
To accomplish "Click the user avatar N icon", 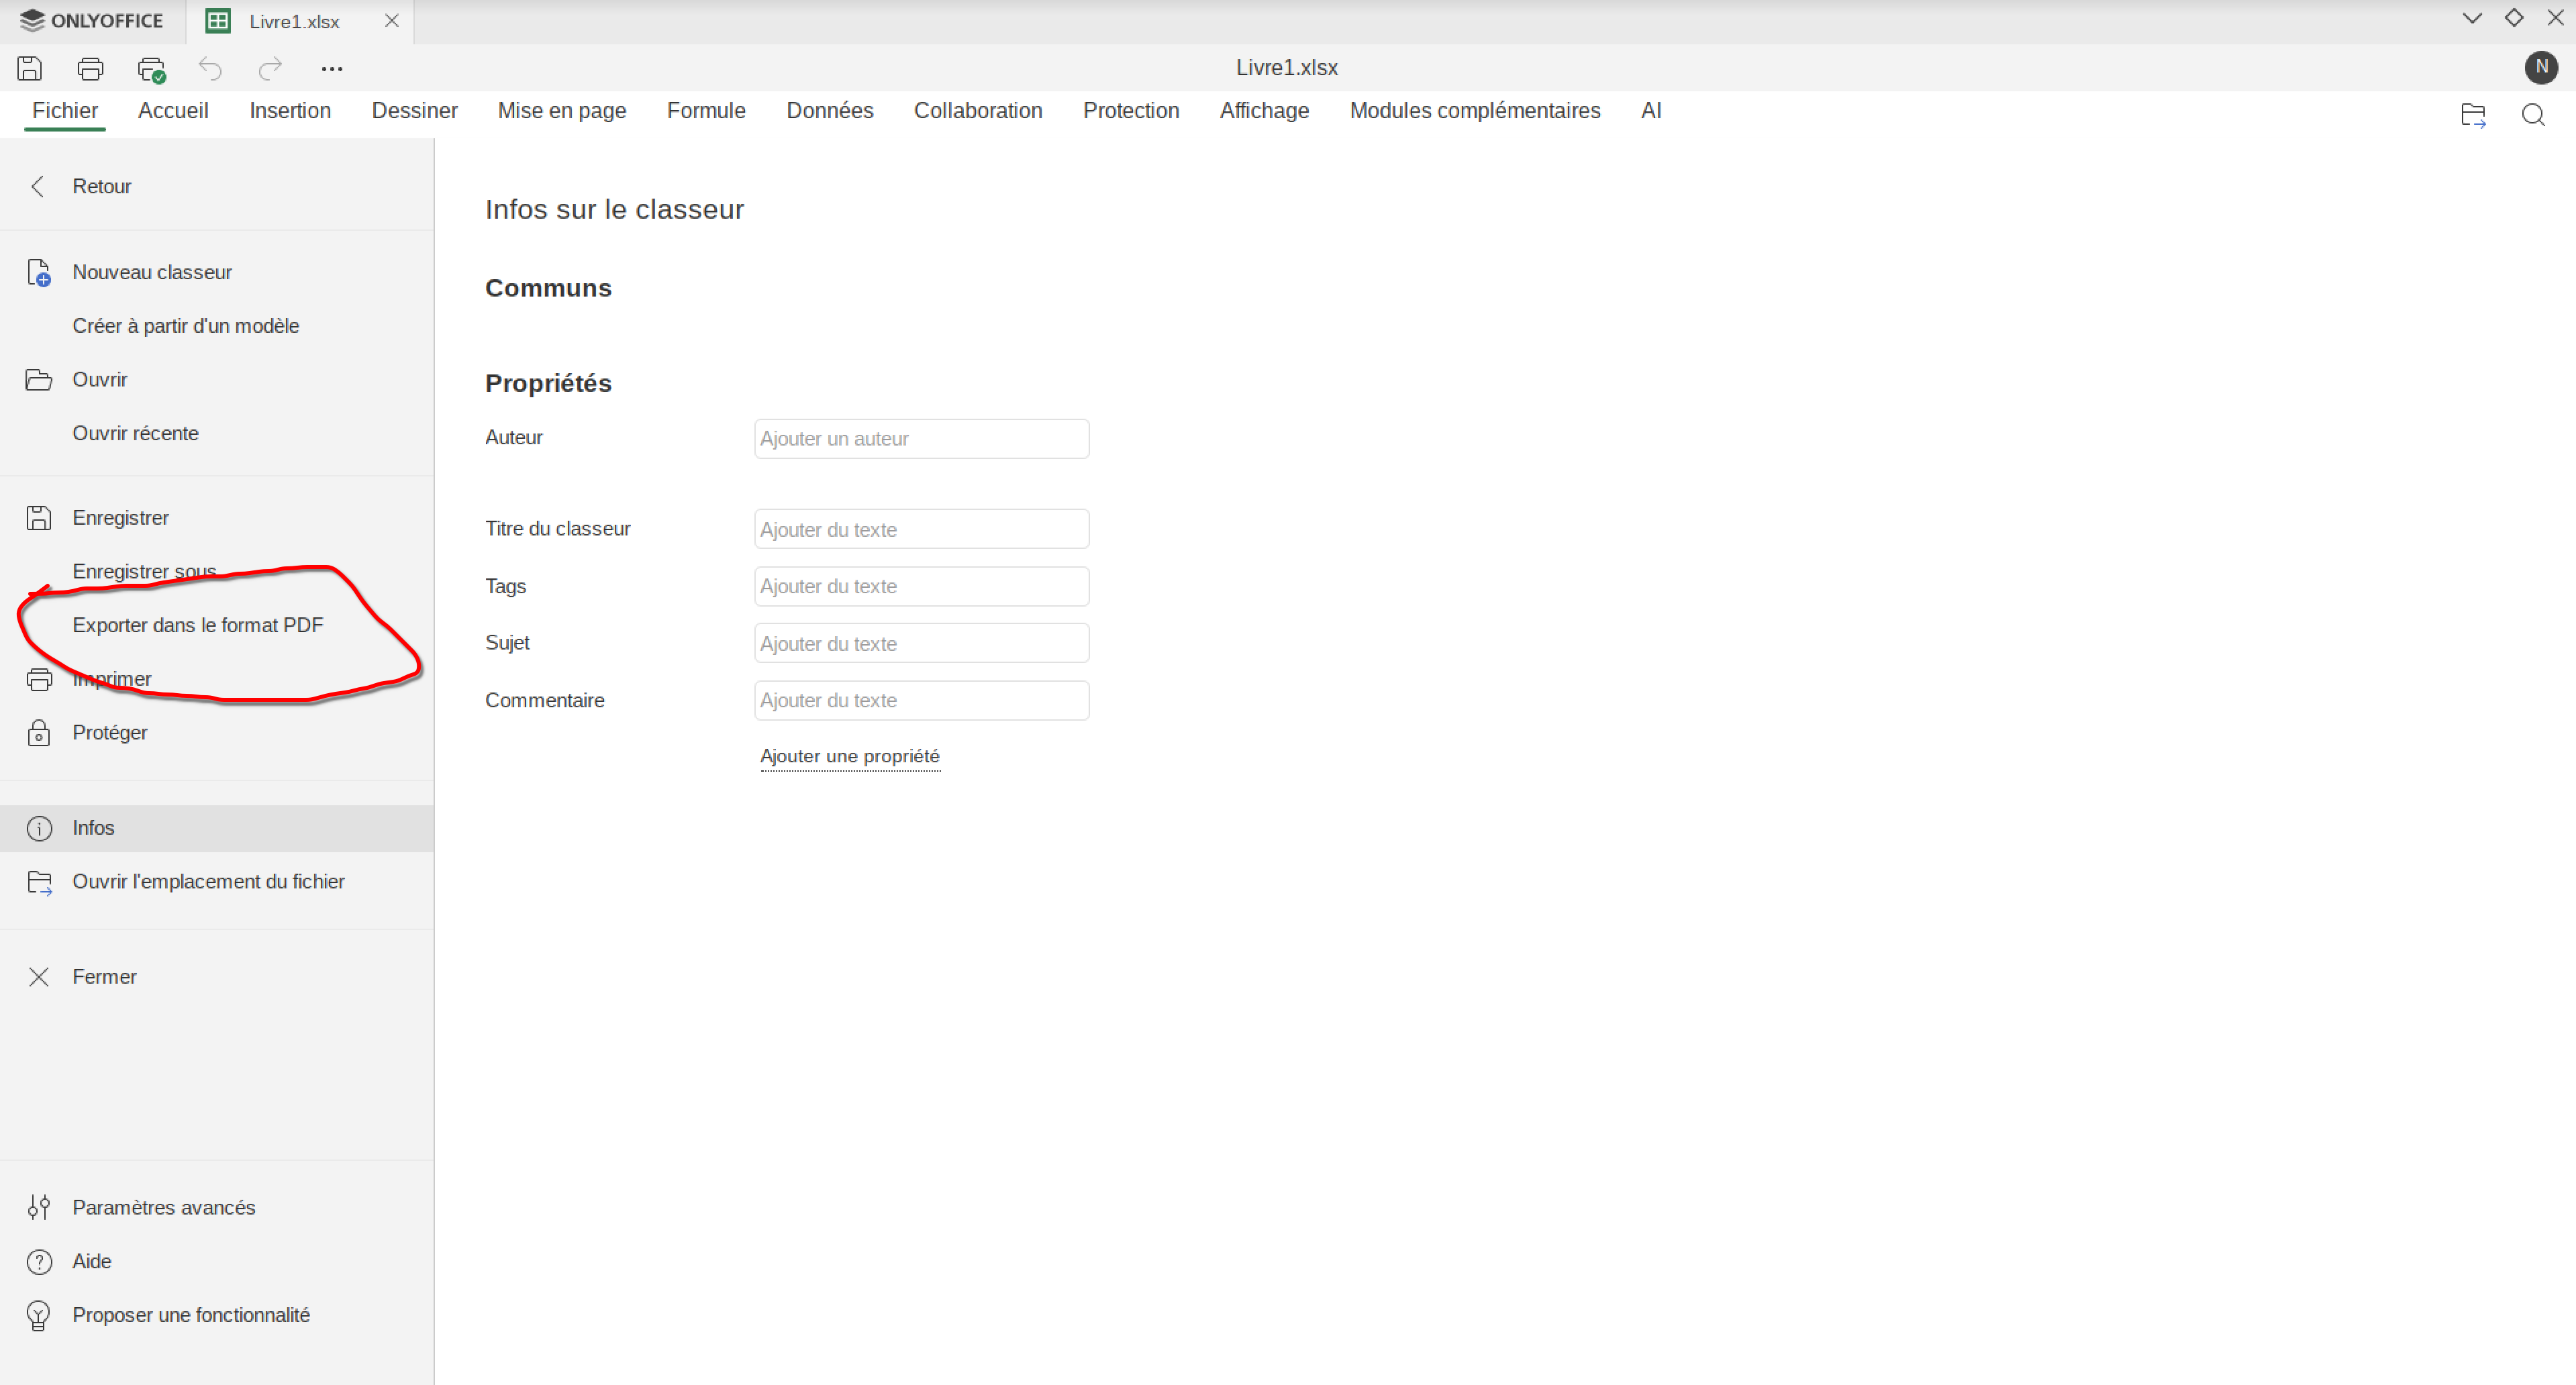I will click(x=2541, y=67).
